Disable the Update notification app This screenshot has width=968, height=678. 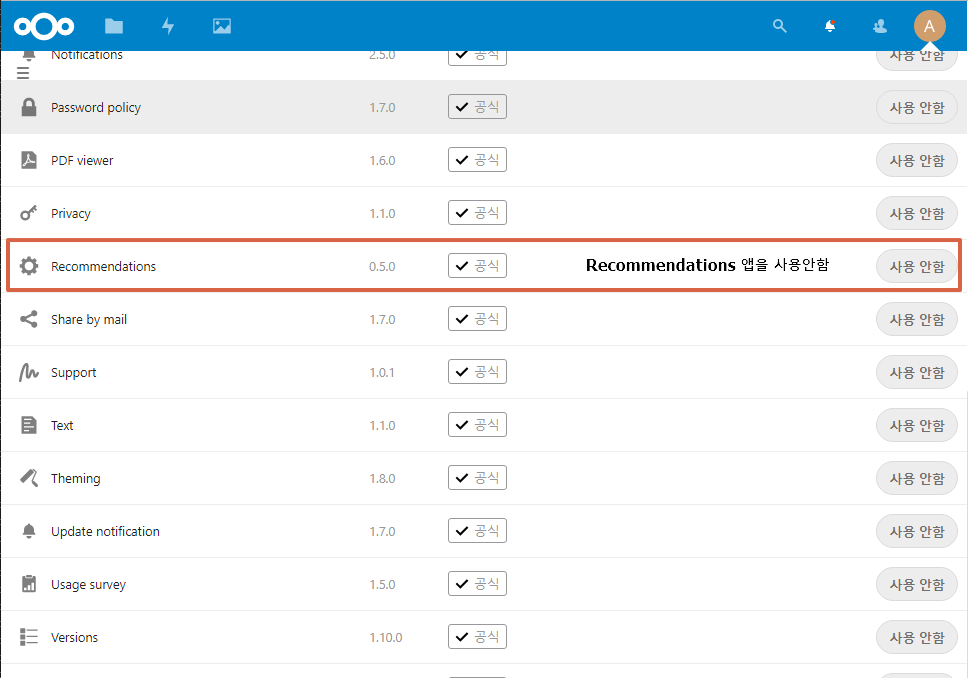(x=917, y=532)
